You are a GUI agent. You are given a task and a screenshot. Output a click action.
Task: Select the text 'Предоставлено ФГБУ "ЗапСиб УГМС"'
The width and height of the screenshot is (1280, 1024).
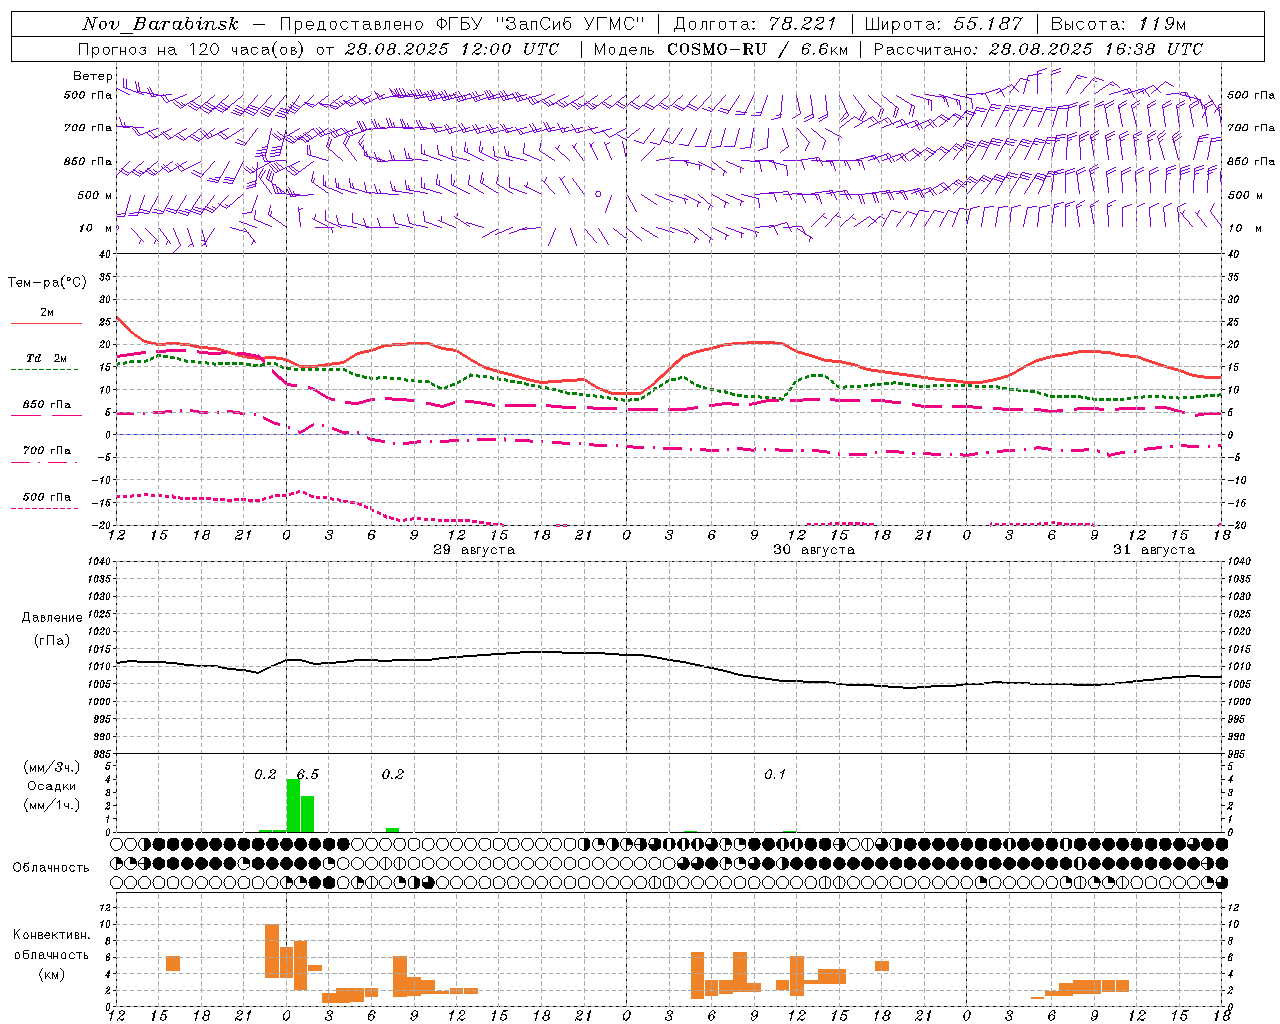point(462,24)
